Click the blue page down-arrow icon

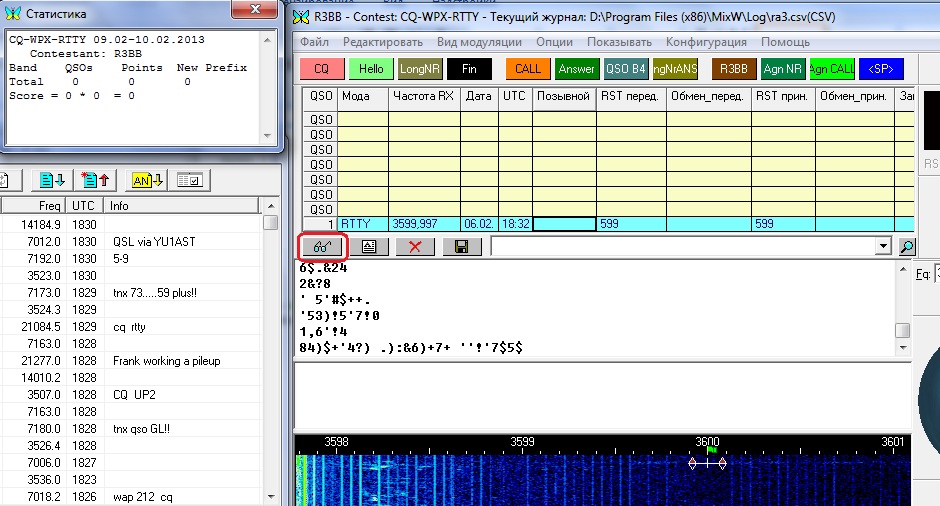pos(53,180)
